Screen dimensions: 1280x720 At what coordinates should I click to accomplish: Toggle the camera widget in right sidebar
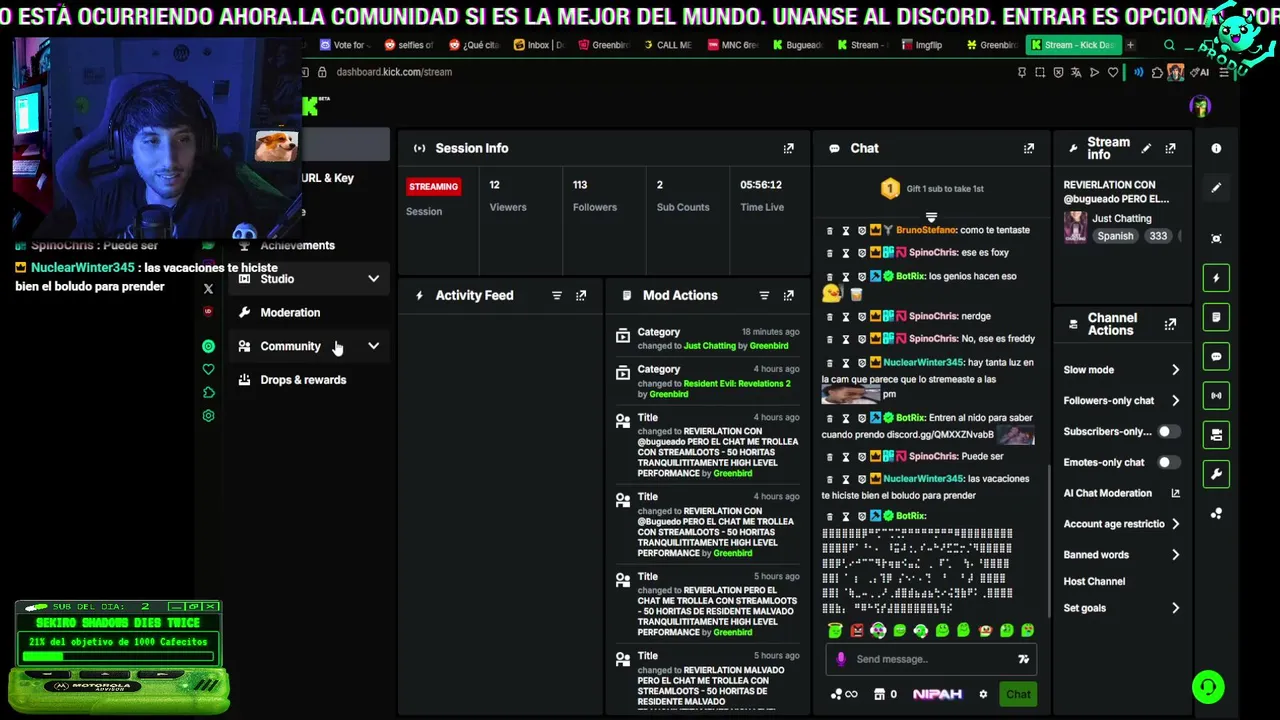[1216, 435]
